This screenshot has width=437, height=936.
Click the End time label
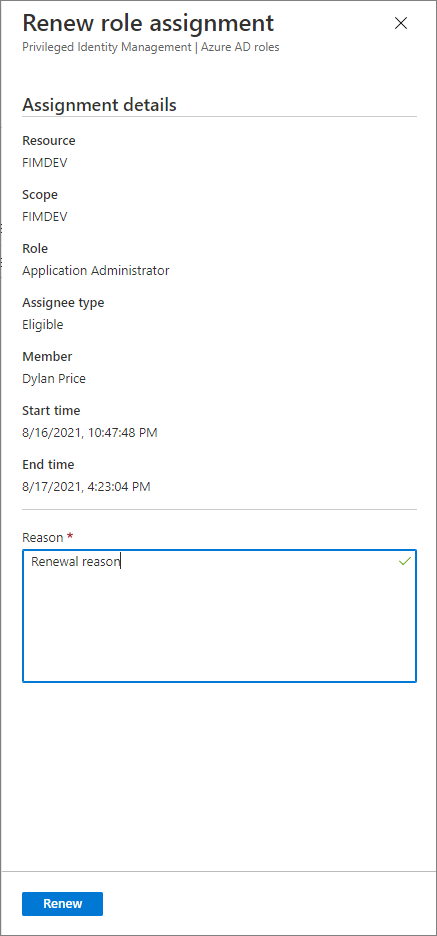(48, 464)
